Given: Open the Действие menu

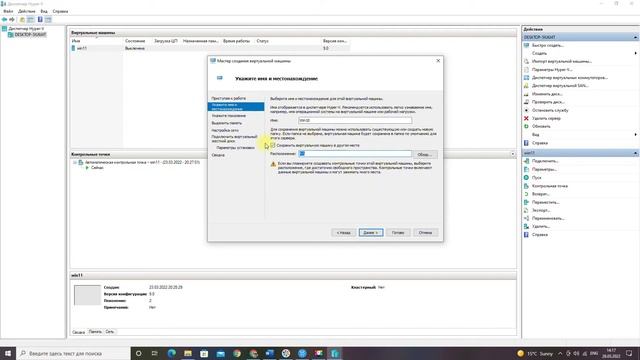Looking at the screenshot, I should pos(27,11).
